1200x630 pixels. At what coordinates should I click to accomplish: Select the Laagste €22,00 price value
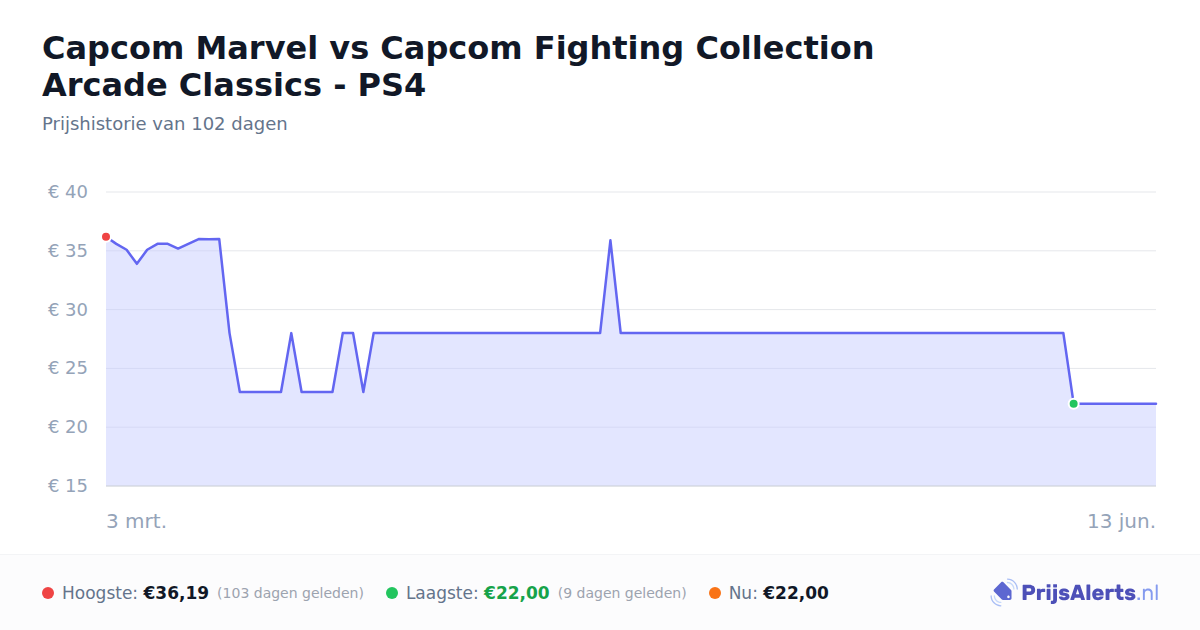pos(517,593)
